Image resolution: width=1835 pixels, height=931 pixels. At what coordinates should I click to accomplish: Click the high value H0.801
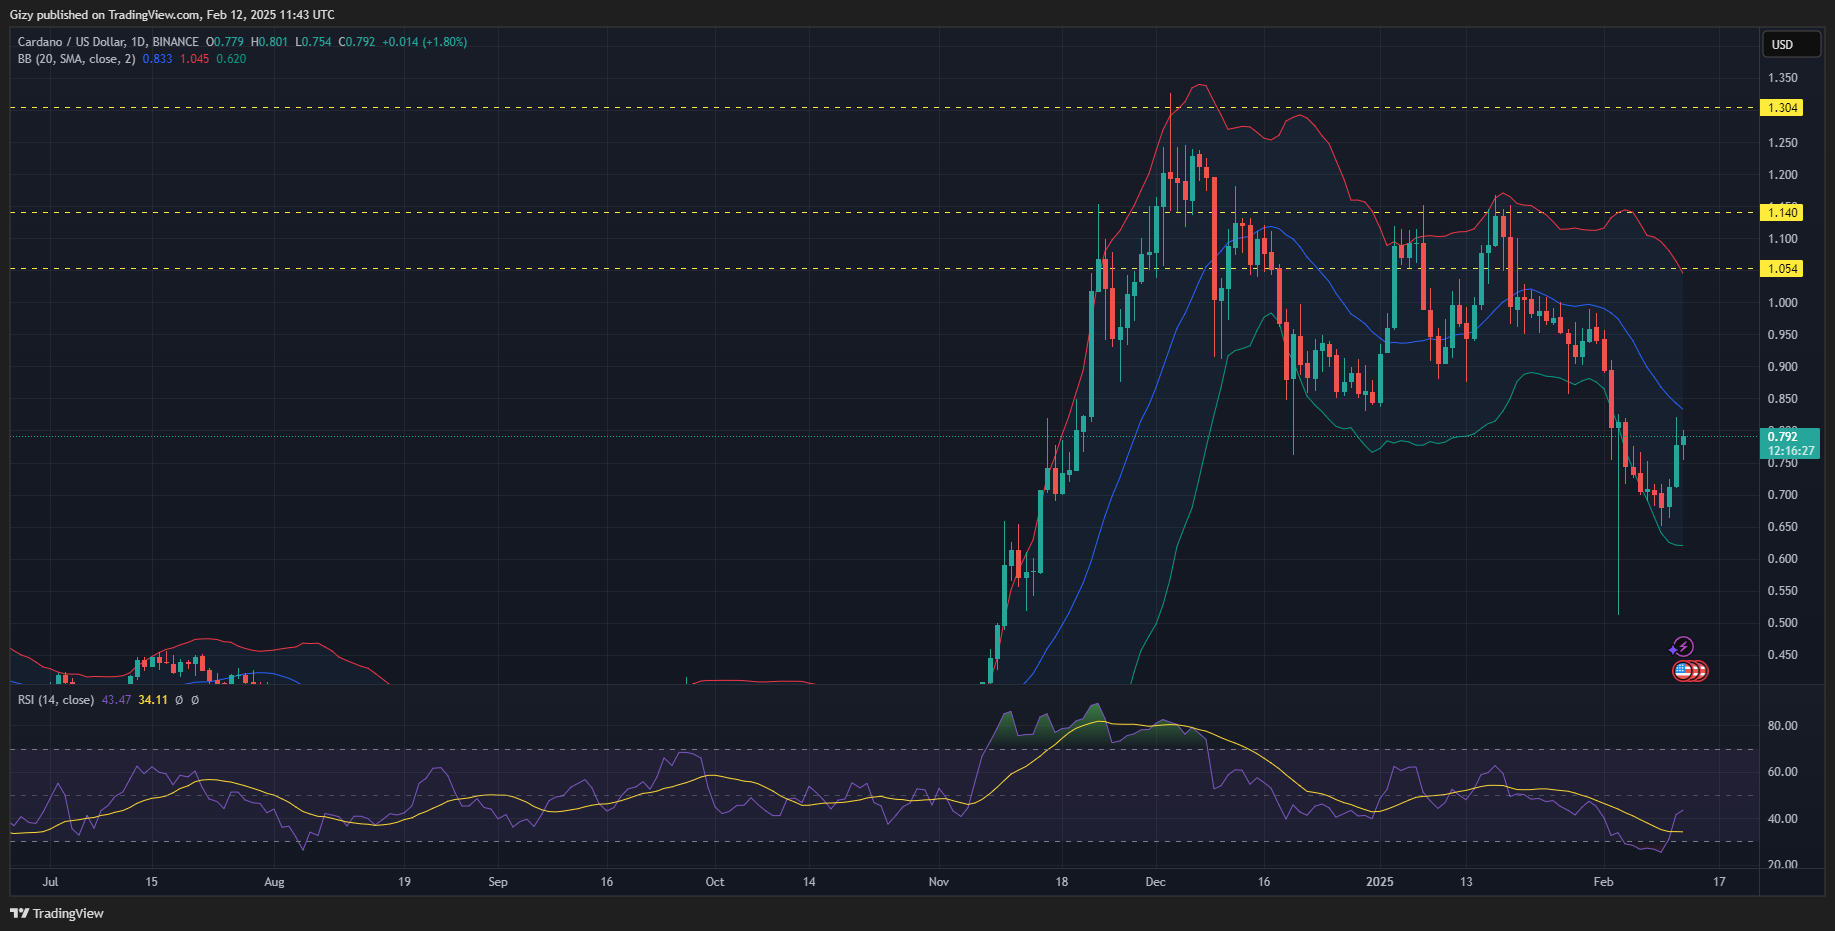click(269, 42)
